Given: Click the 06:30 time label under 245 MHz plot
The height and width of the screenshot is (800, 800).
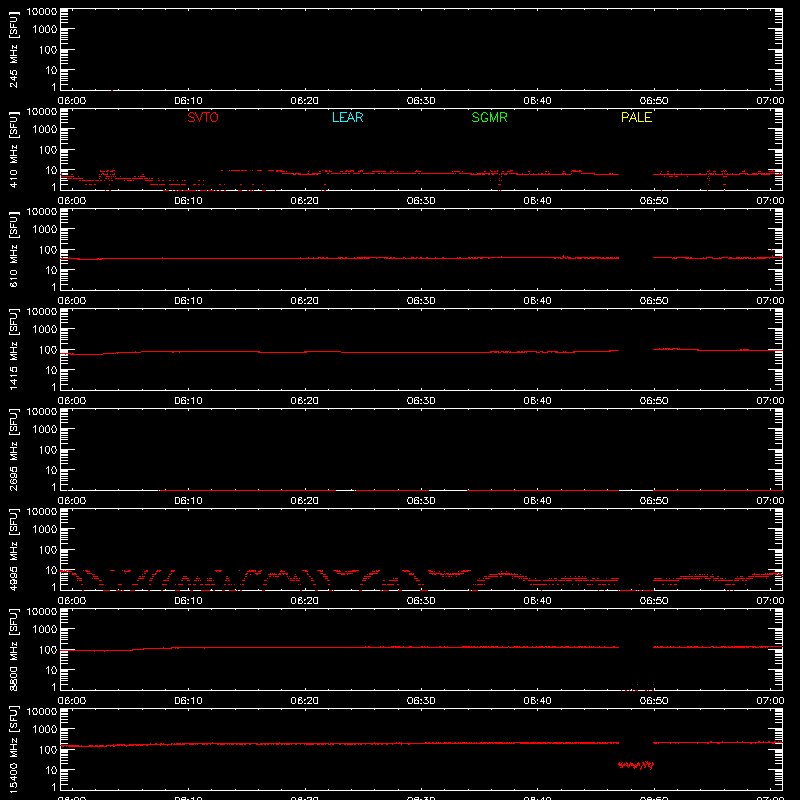Looking at the screenshot, I should [421, 101].
